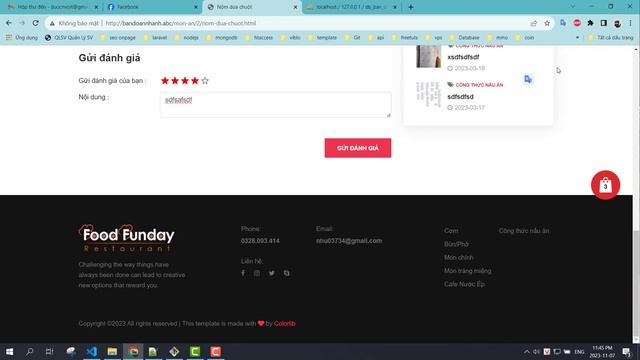The width and height of the screenshot is (640, 360).
Task: Click the browser address bar URL
Action: 181,23
